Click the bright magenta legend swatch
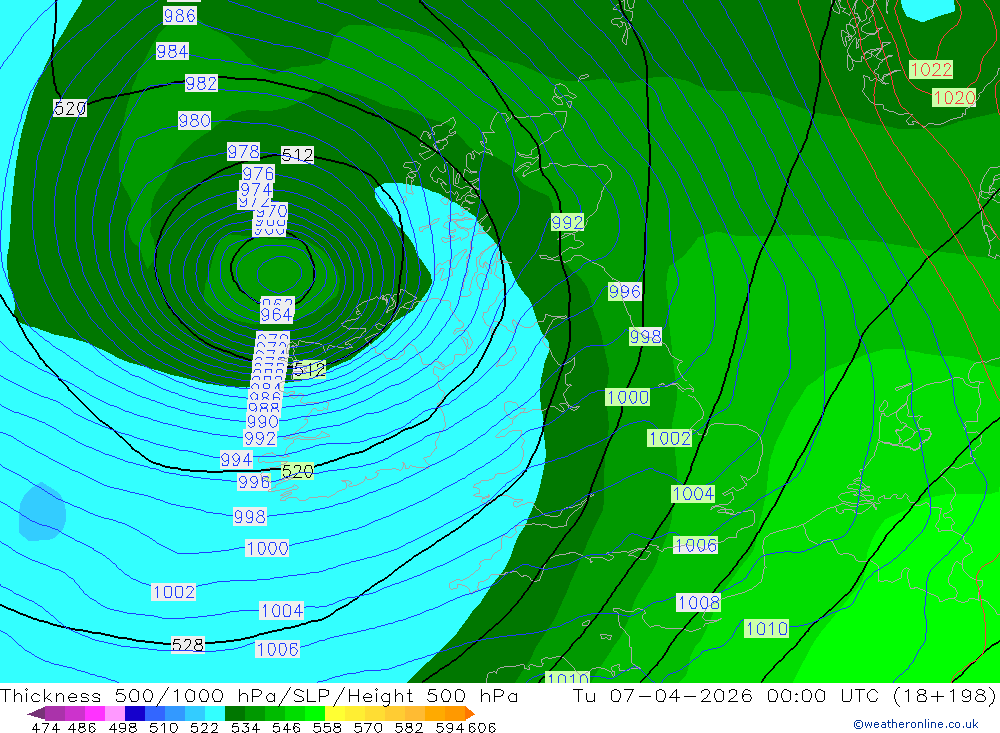The image size is (1000, 733). 94,713
